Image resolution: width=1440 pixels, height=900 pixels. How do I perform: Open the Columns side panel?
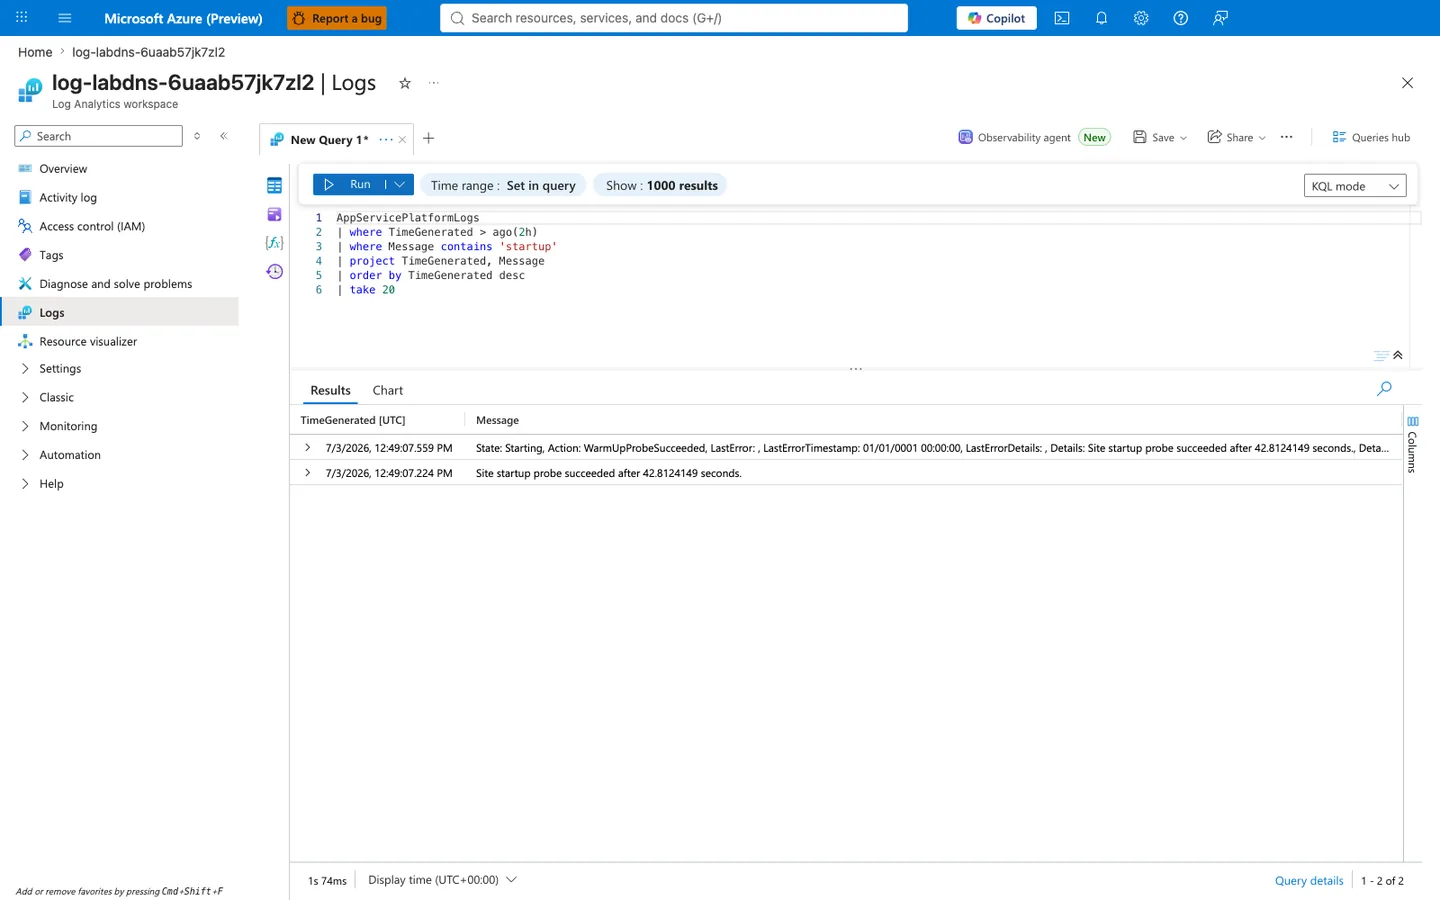[1412, 445]
